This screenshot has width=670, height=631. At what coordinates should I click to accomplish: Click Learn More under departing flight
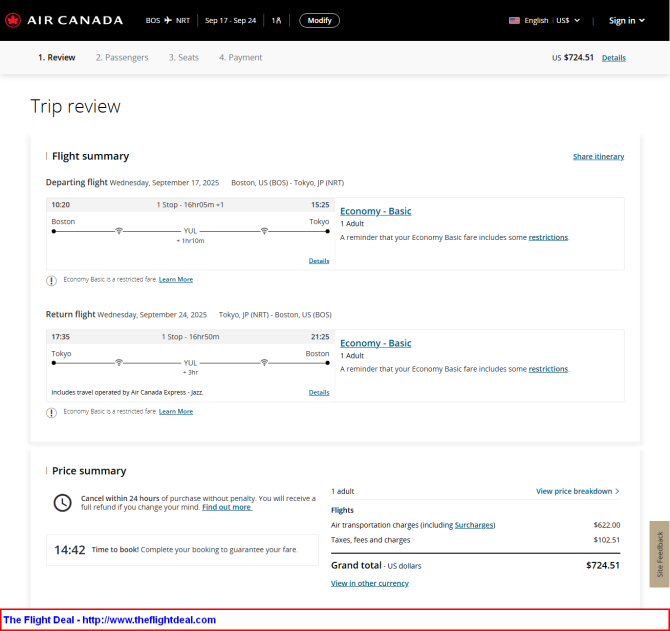pos(176,279)
